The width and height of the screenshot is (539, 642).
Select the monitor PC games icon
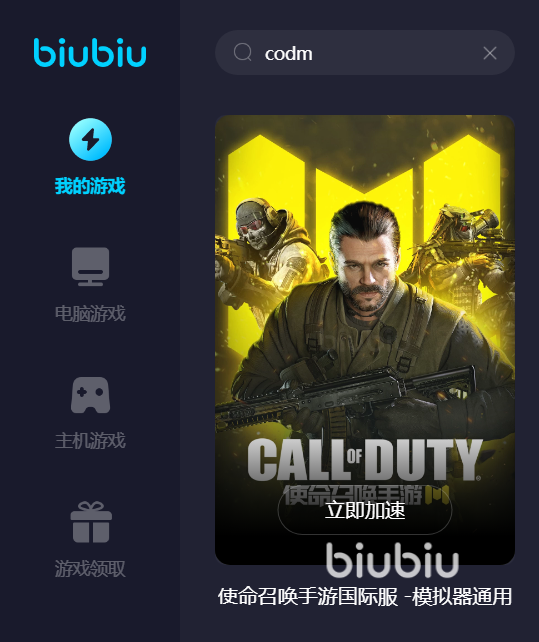point(91,266)
